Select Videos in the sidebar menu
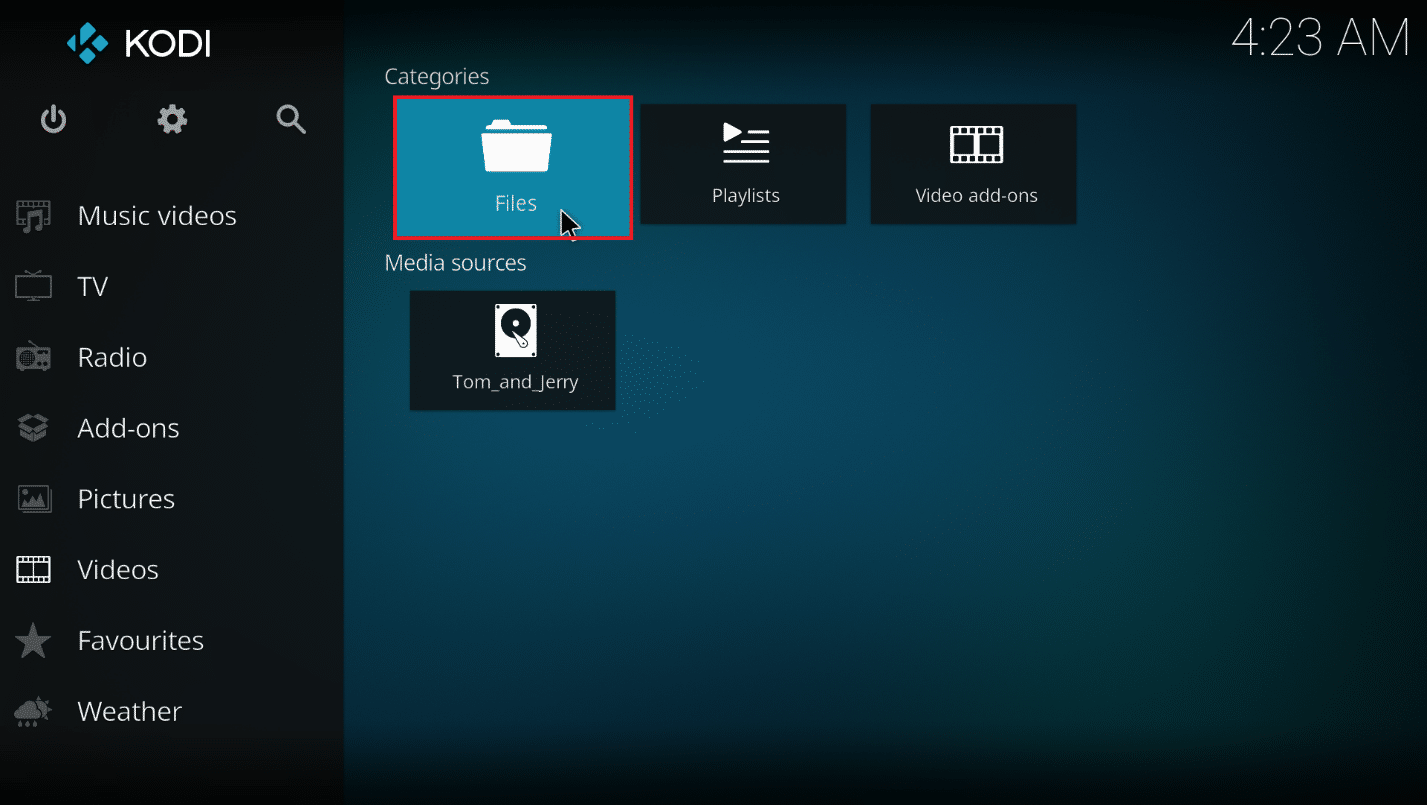The width and height of the screenshot is (1427, 805). [x=172, y=570]
